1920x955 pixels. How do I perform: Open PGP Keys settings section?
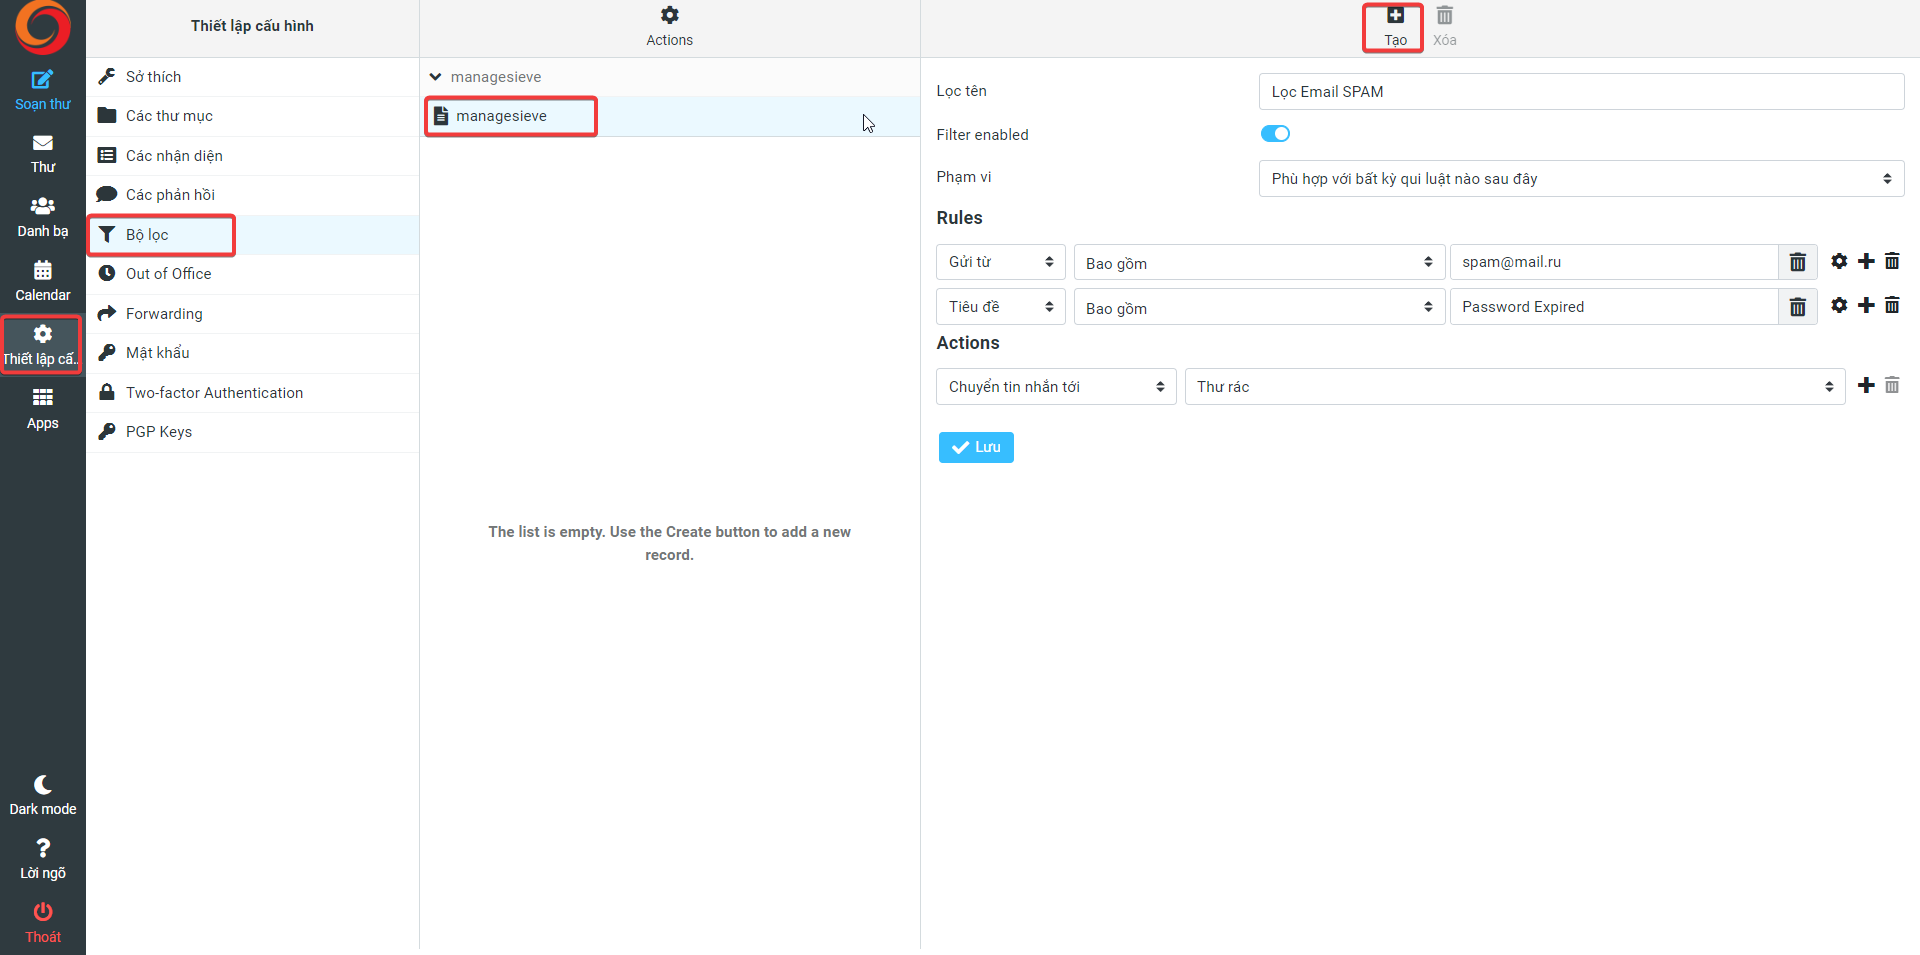252,432
